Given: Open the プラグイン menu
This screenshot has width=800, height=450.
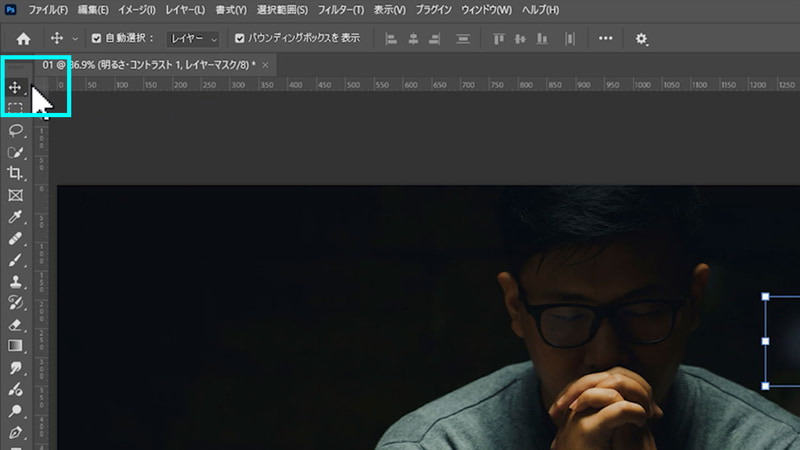Looking at the screenshot, I should 433,10.
